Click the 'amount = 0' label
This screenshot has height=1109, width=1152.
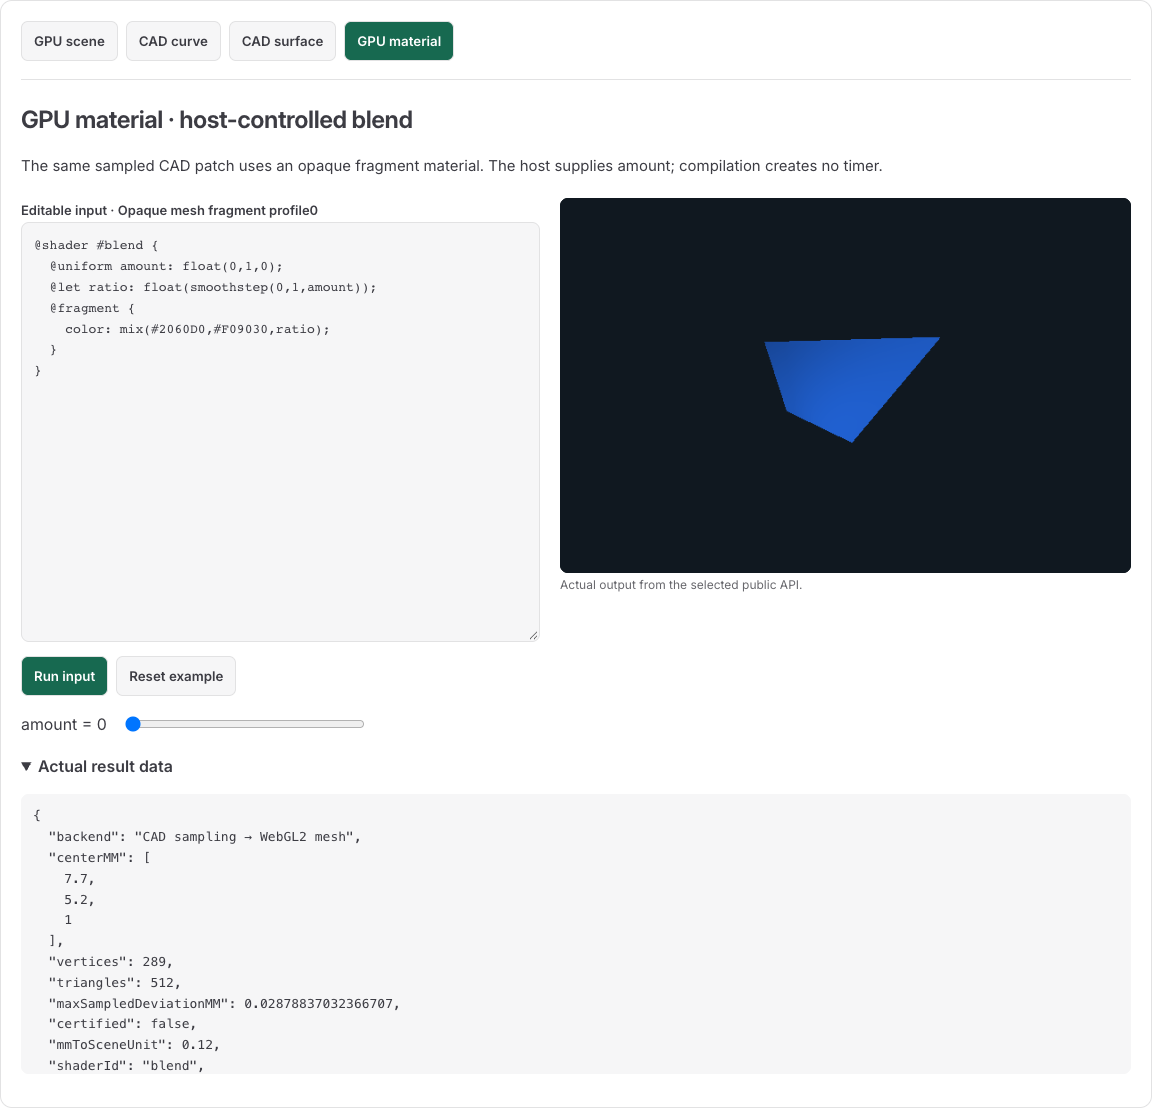[64, 725]
